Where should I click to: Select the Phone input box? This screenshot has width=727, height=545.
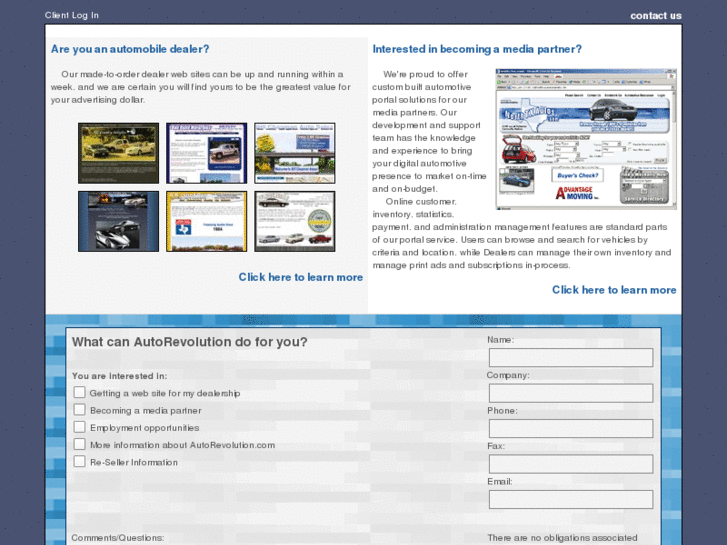[571, 429]
